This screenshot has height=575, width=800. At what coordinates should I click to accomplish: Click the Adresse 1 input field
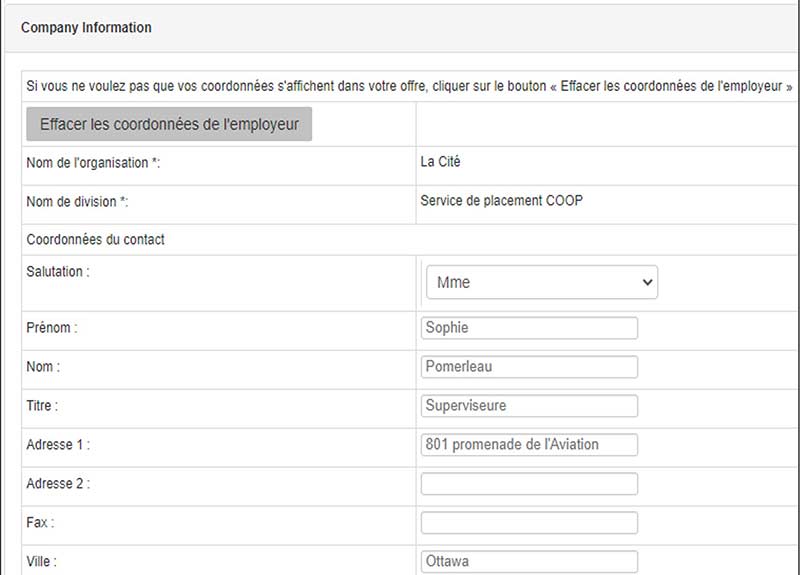click(529, 445)
